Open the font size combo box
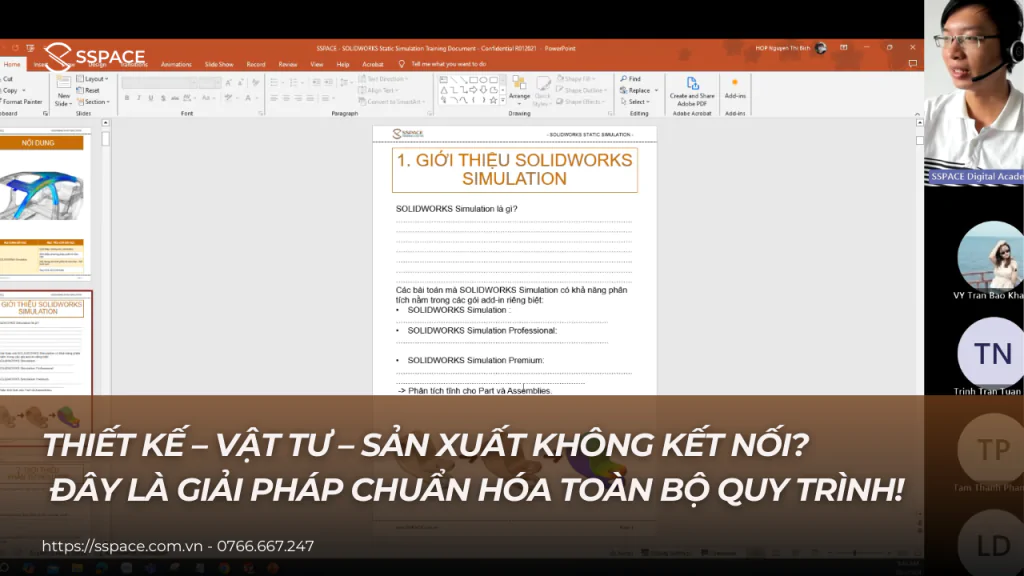This screenshot has height=576, width=1024. pyautogui.click(x=210, y=83)
